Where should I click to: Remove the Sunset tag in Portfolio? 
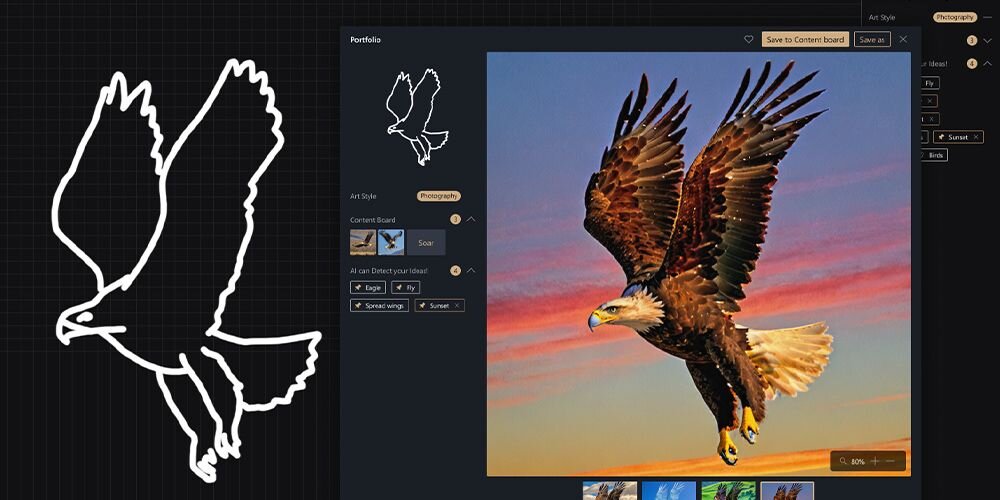(x=457, y=305)
